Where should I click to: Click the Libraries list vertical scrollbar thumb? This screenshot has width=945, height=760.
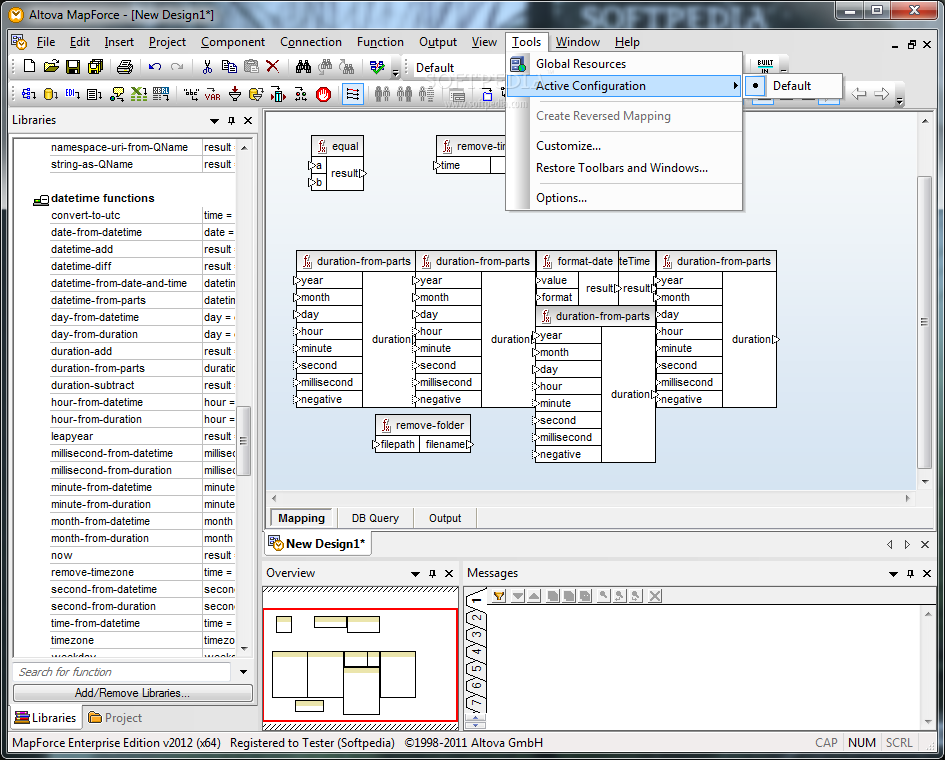coord(243,441)
